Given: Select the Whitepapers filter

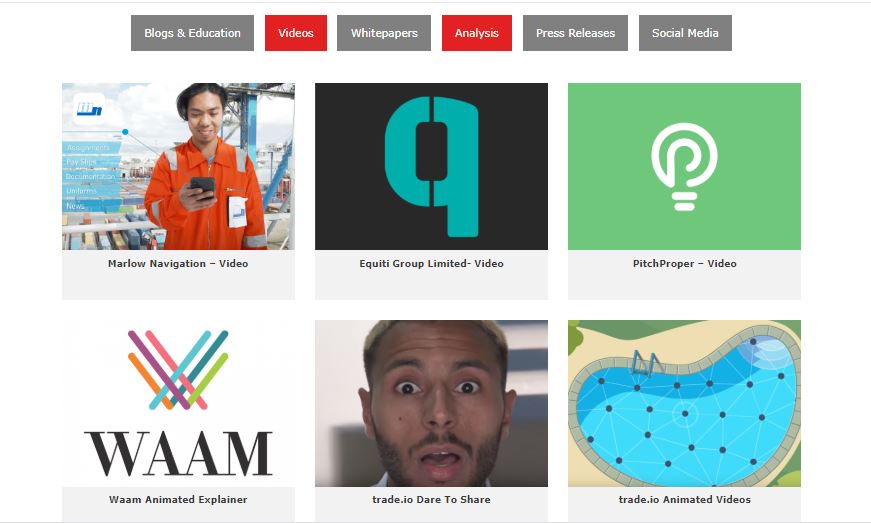Looking at the screenshot, I should (384, 33).
